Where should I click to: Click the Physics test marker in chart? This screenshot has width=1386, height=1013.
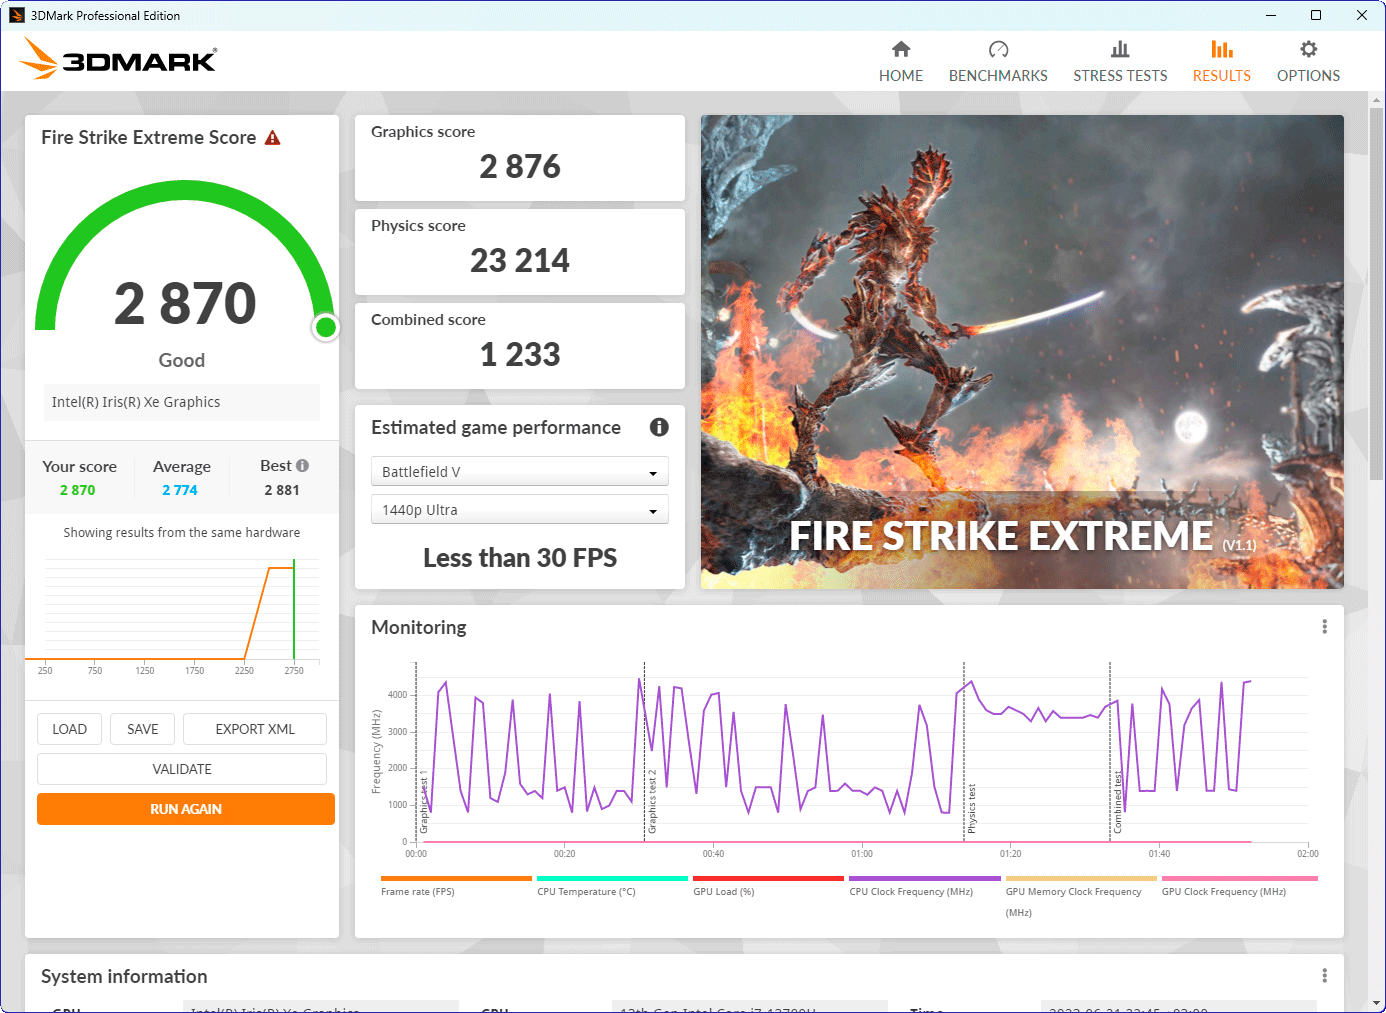[x=971, y=809]
